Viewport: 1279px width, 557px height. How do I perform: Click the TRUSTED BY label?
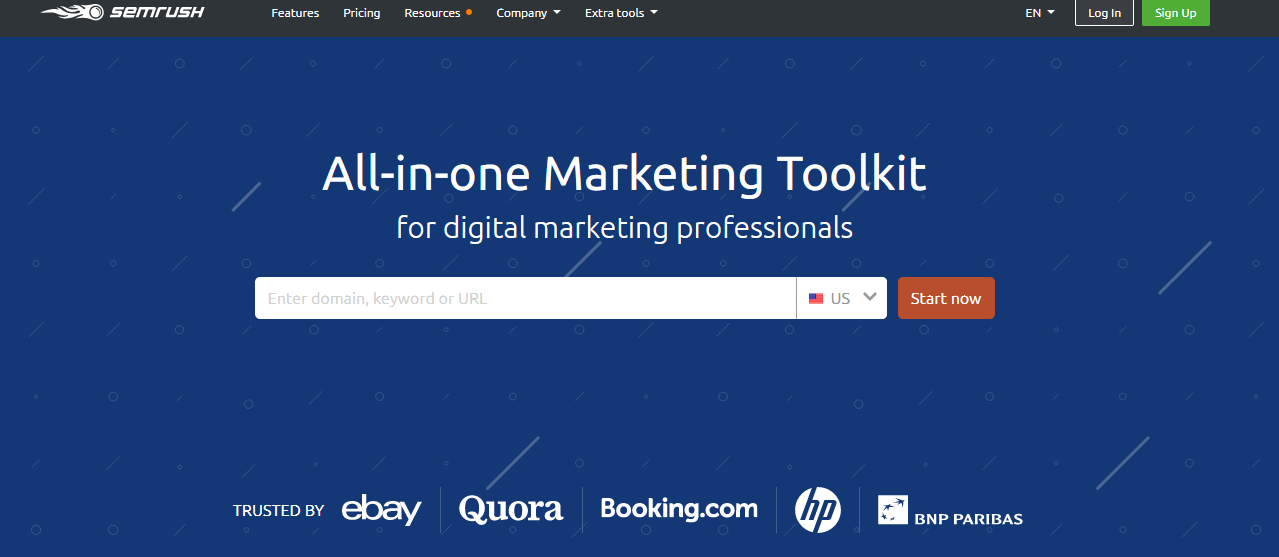(278, 510)
